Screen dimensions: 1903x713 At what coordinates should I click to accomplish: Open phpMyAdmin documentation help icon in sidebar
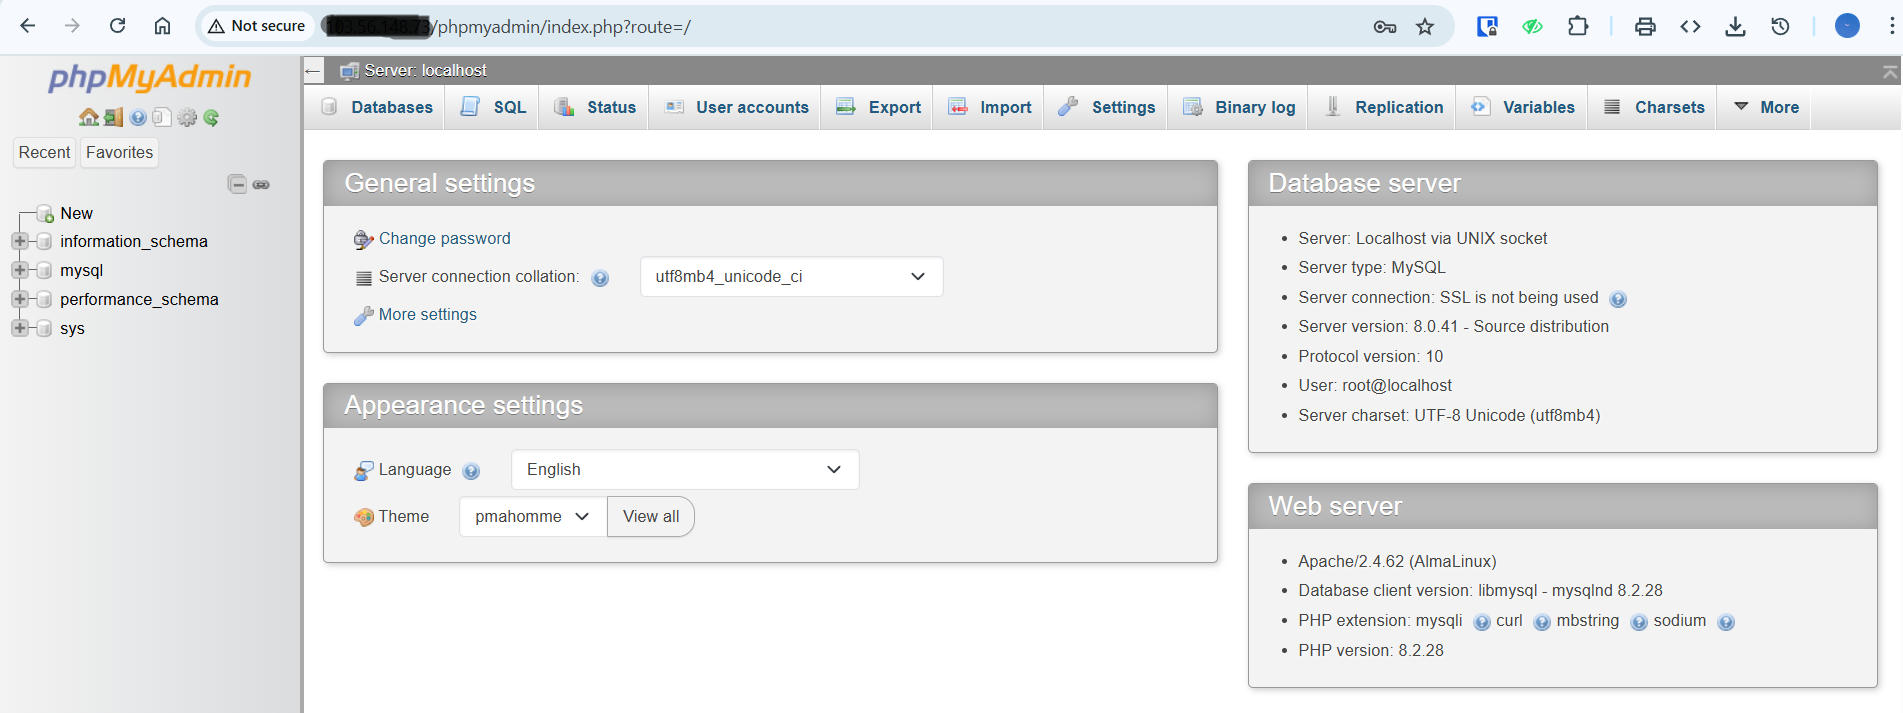138,117
